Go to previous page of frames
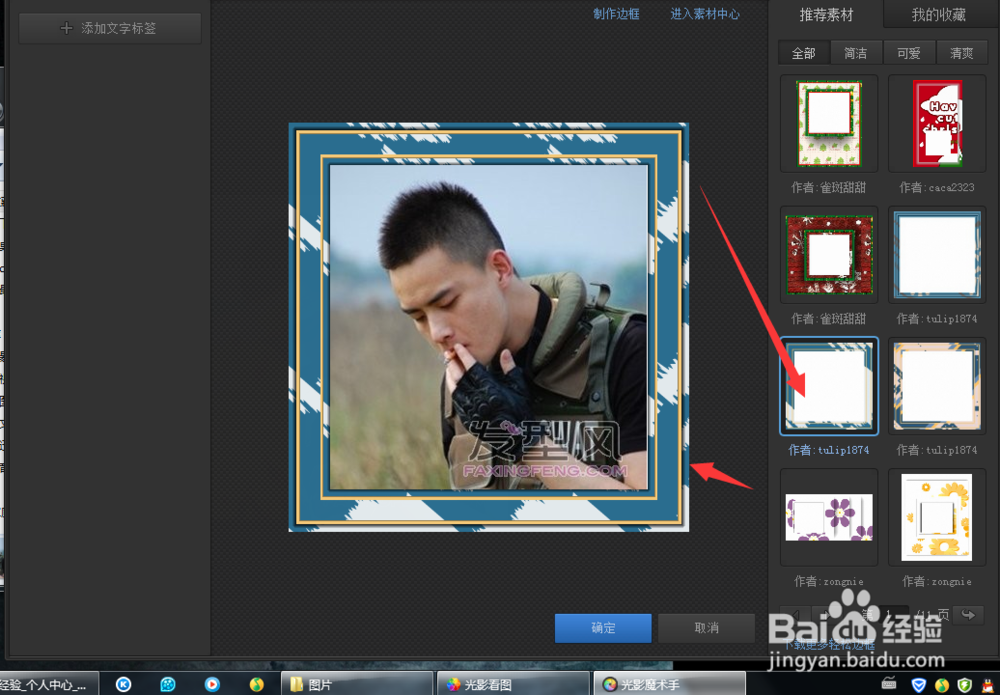The height and width of the screenshot is (695, 1000). [x=795, y=615]
